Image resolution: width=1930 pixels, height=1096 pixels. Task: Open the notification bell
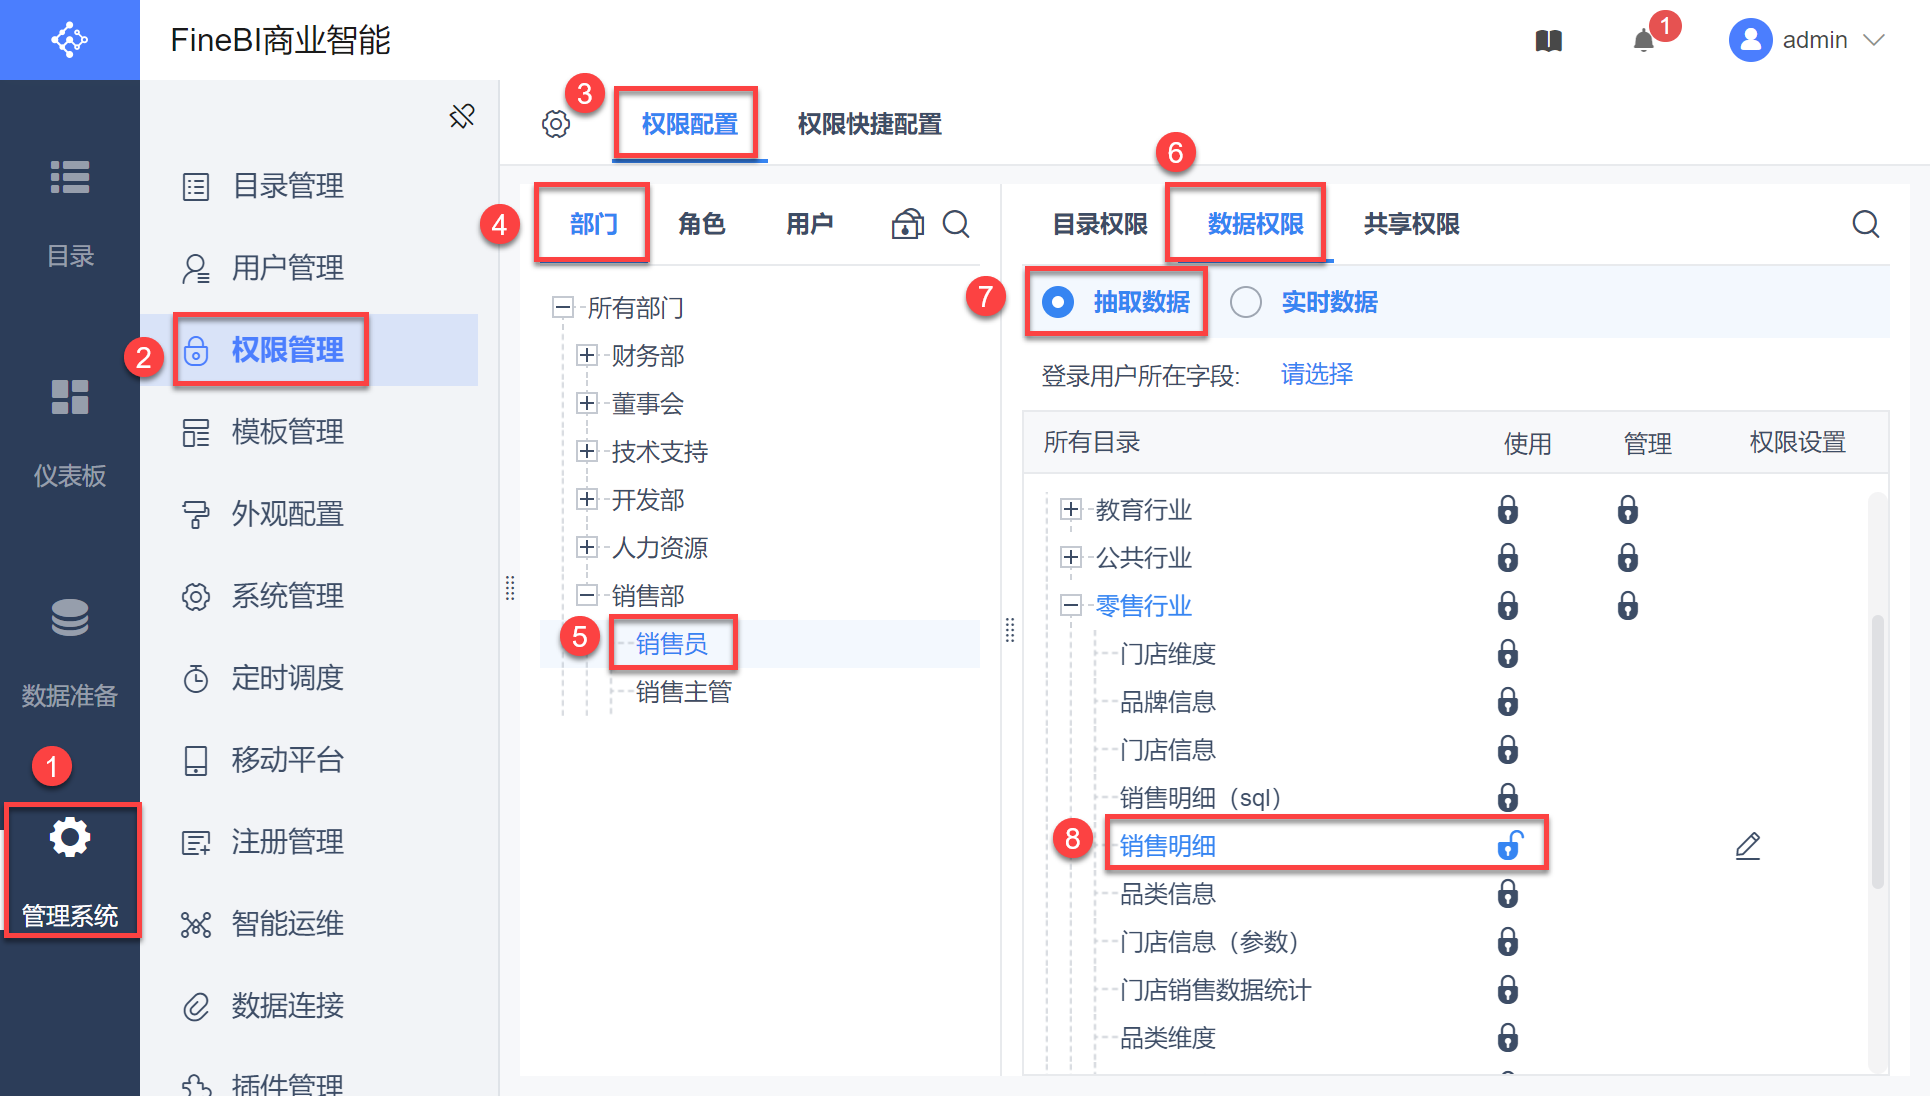1643,41
